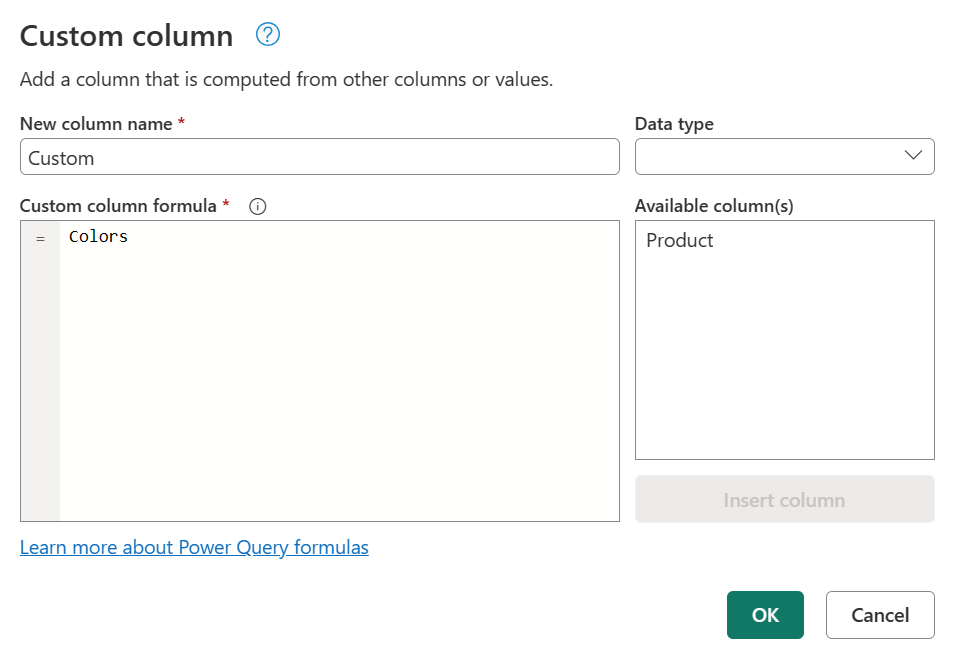
Task: Open Learn more about Power Query formulas
Action: pos(194,547)
